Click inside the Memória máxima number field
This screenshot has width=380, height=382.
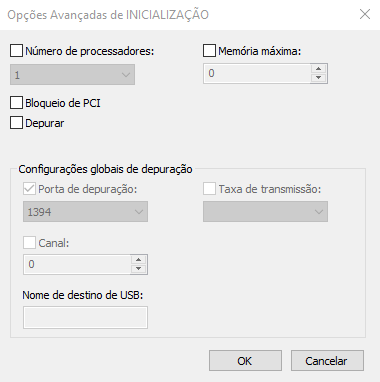(x=257, y=73)
